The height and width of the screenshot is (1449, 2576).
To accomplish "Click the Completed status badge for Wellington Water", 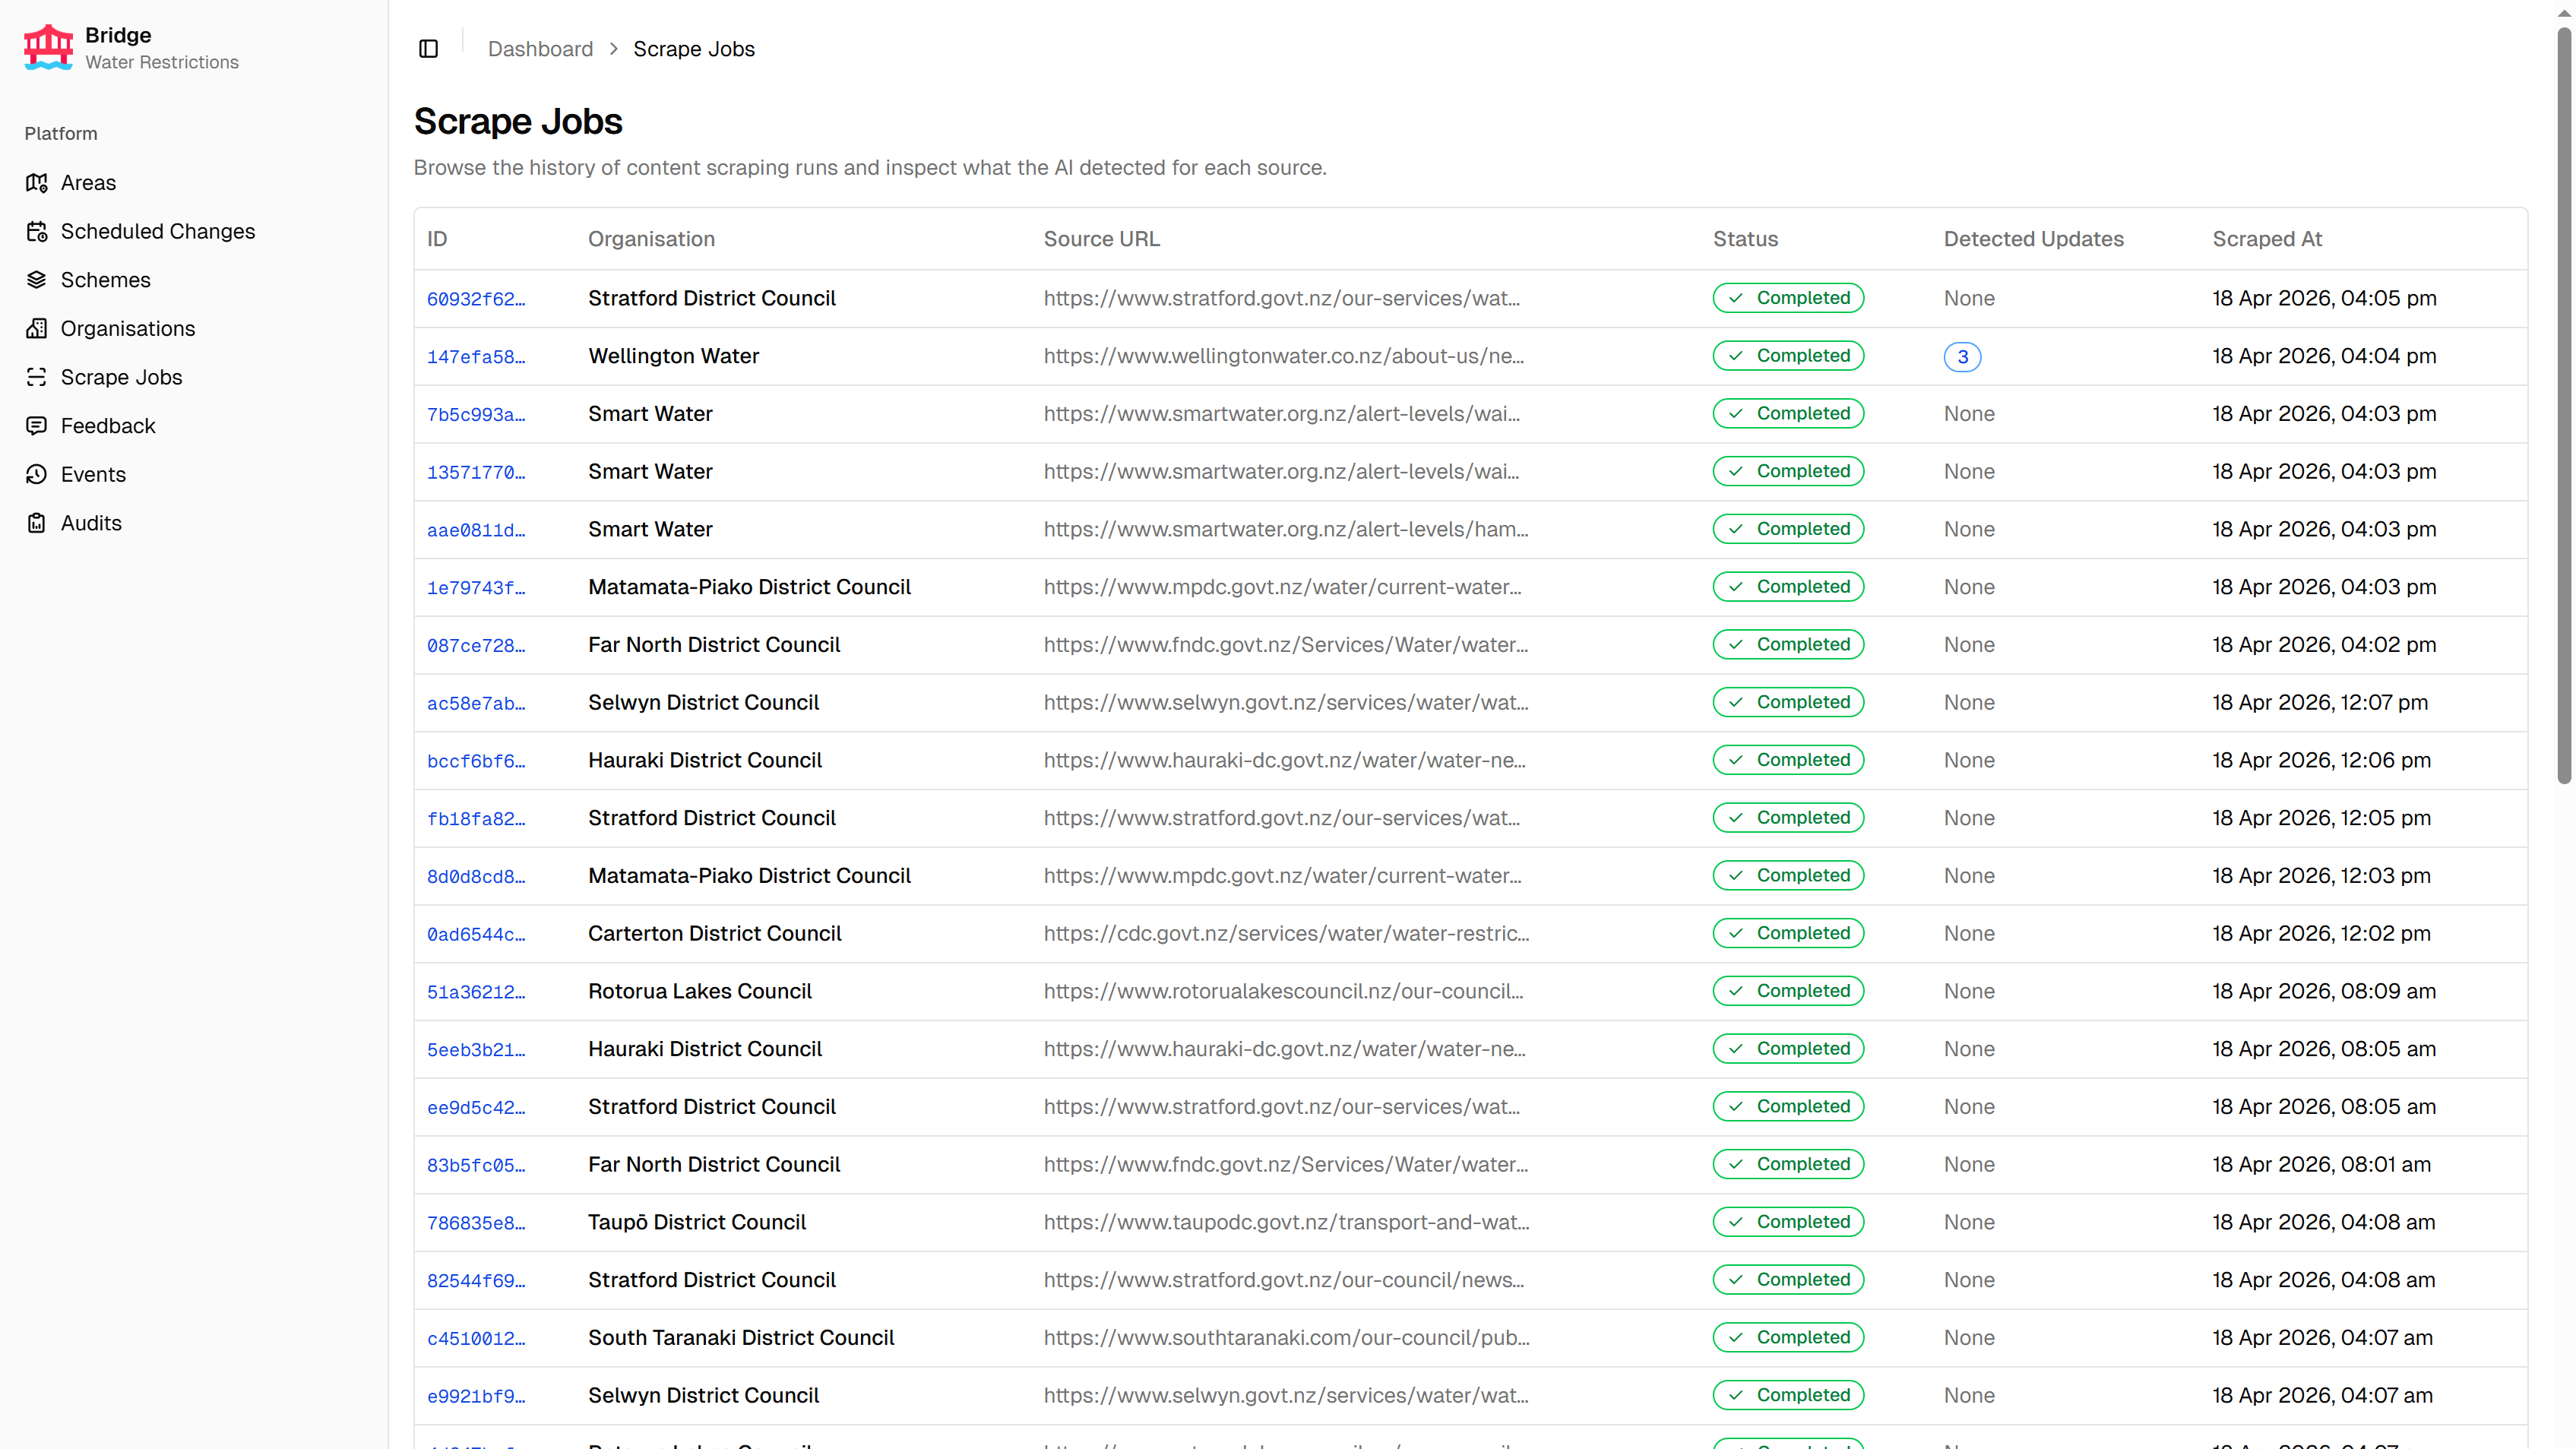I will [x=1788, y=356].
